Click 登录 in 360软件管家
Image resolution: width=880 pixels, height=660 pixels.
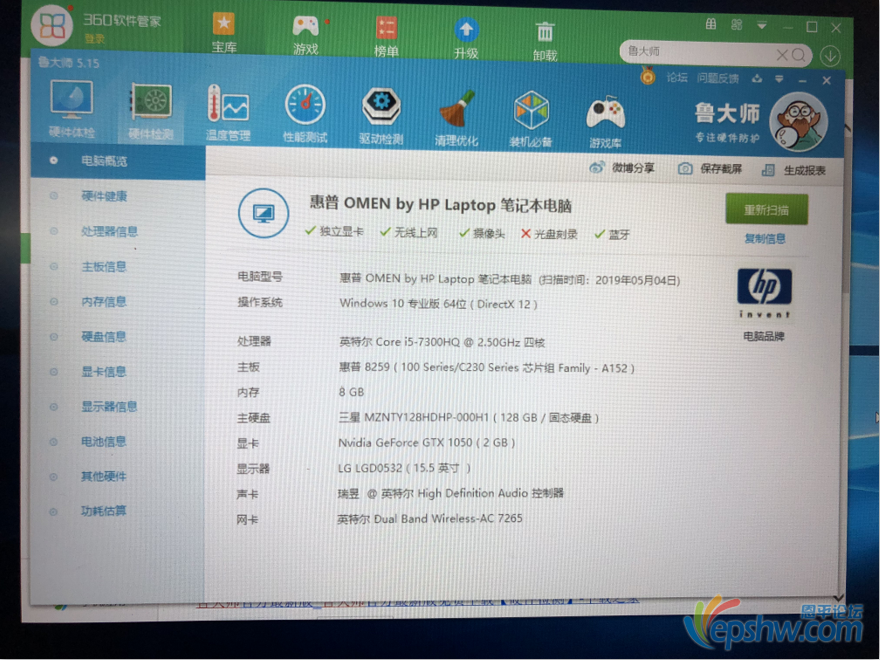95,39
